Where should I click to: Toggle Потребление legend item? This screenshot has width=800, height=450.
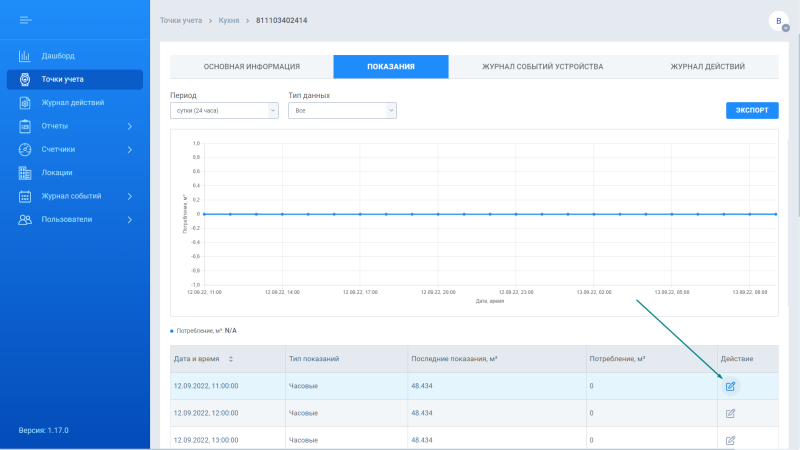pos(204,331)
